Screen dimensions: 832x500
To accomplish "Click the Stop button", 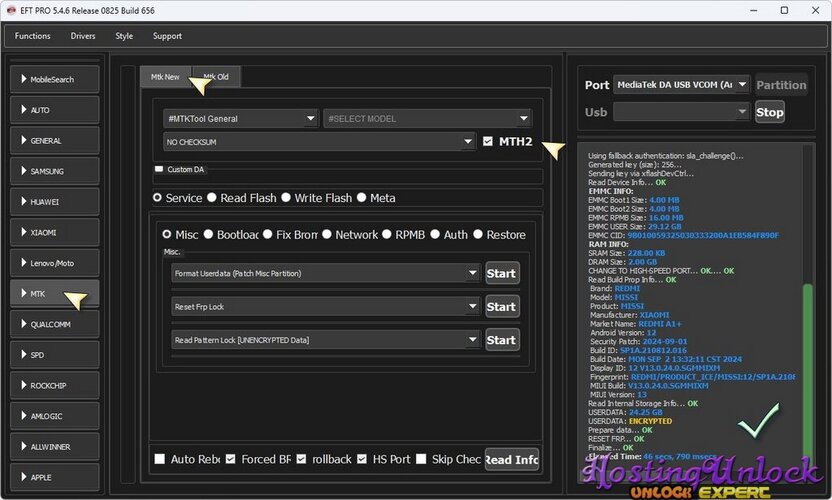I will [770, 112].
